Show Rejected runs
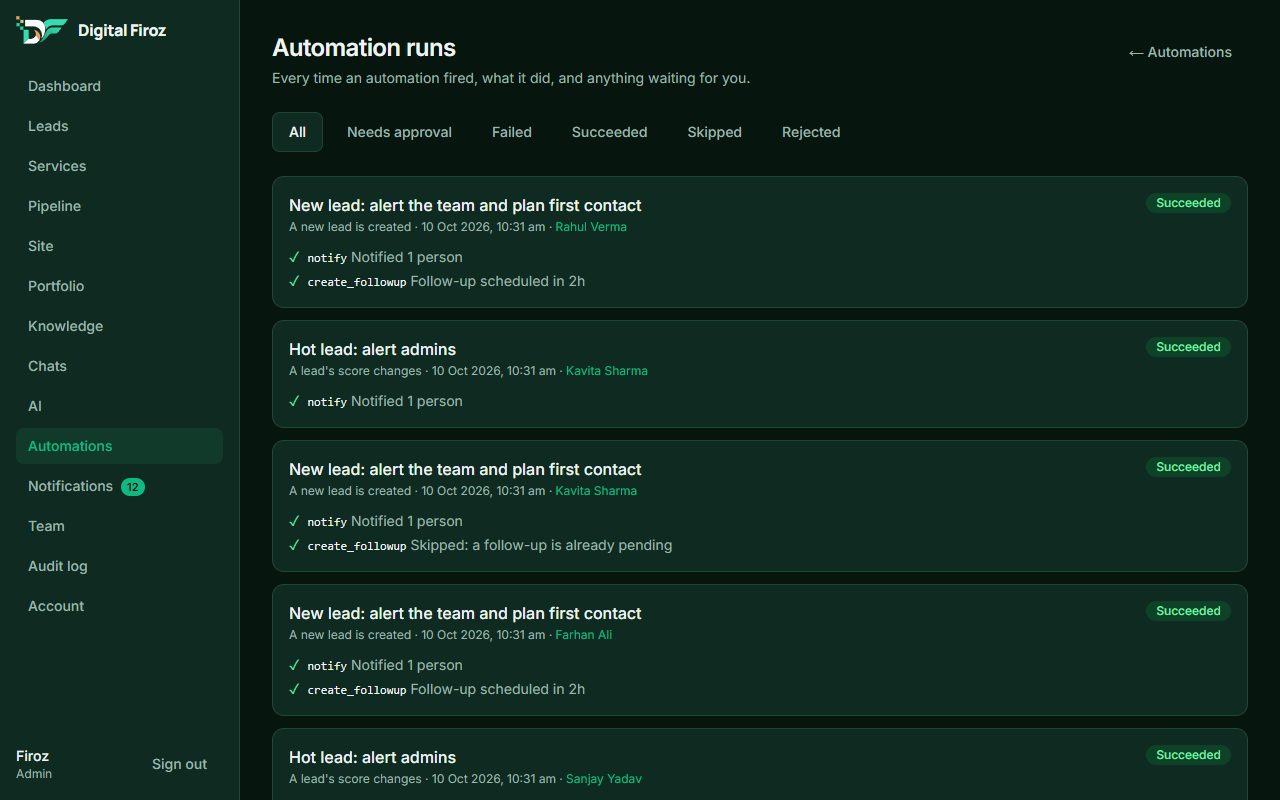Image resolution: width=1280 pixels, height=800 pixels. 811,132
